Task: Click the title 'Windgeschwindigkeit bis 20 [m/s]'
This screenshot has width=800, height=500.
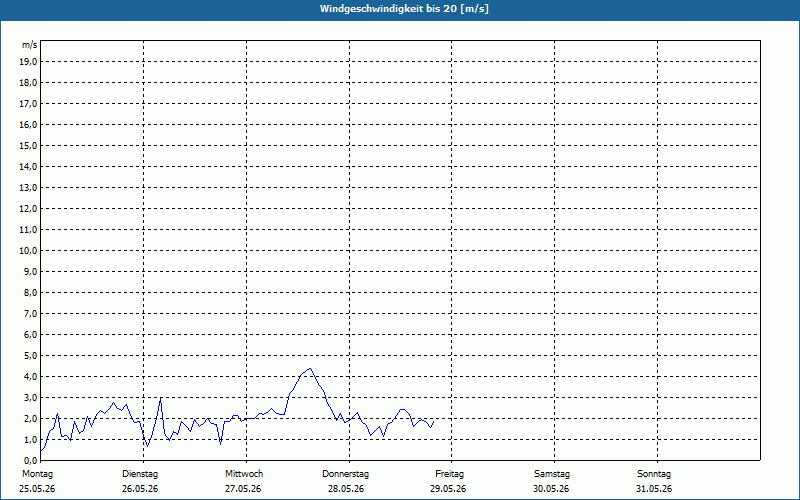Action: [x=404, y=9]
